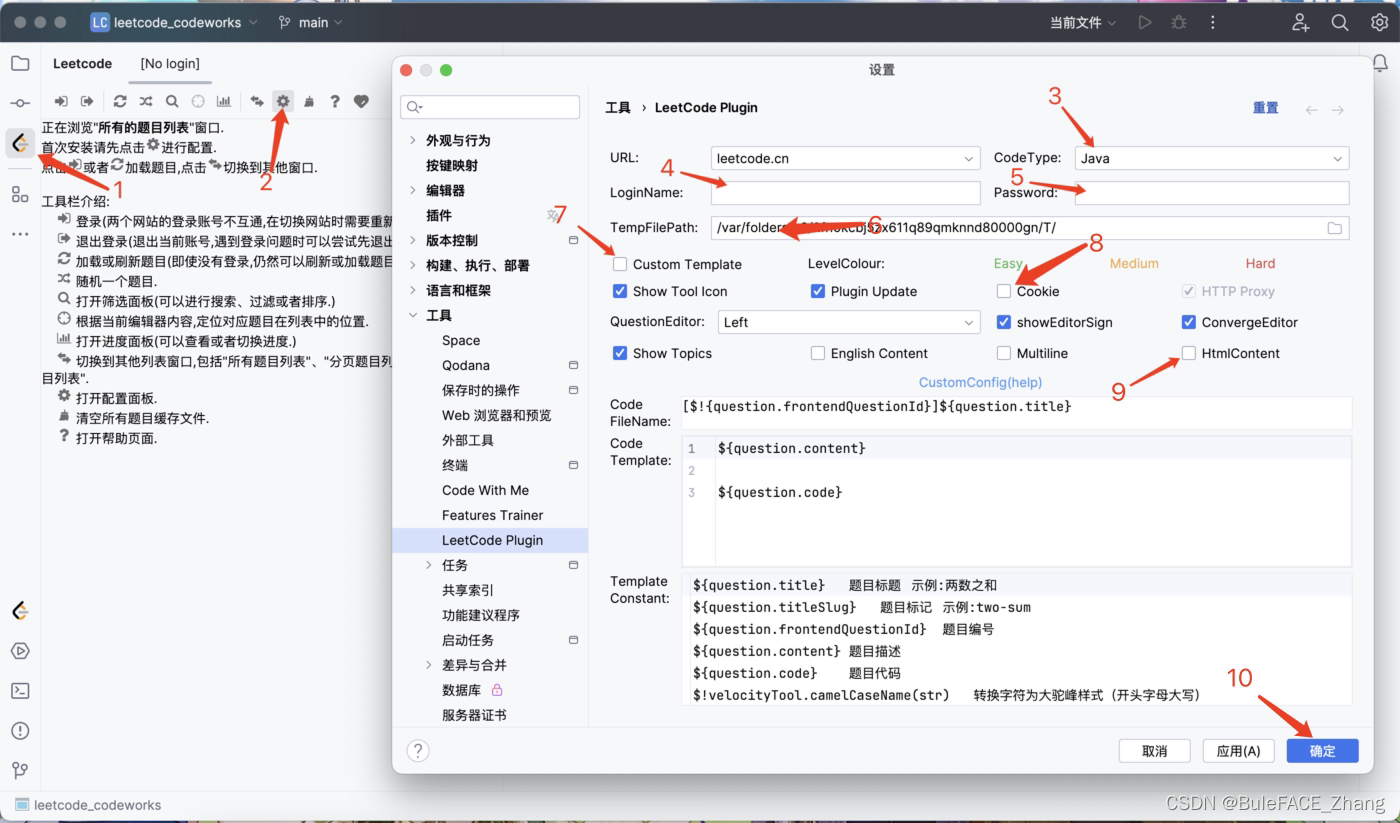Click the 确定 button to confirm settings

[x=1322, y=751]
